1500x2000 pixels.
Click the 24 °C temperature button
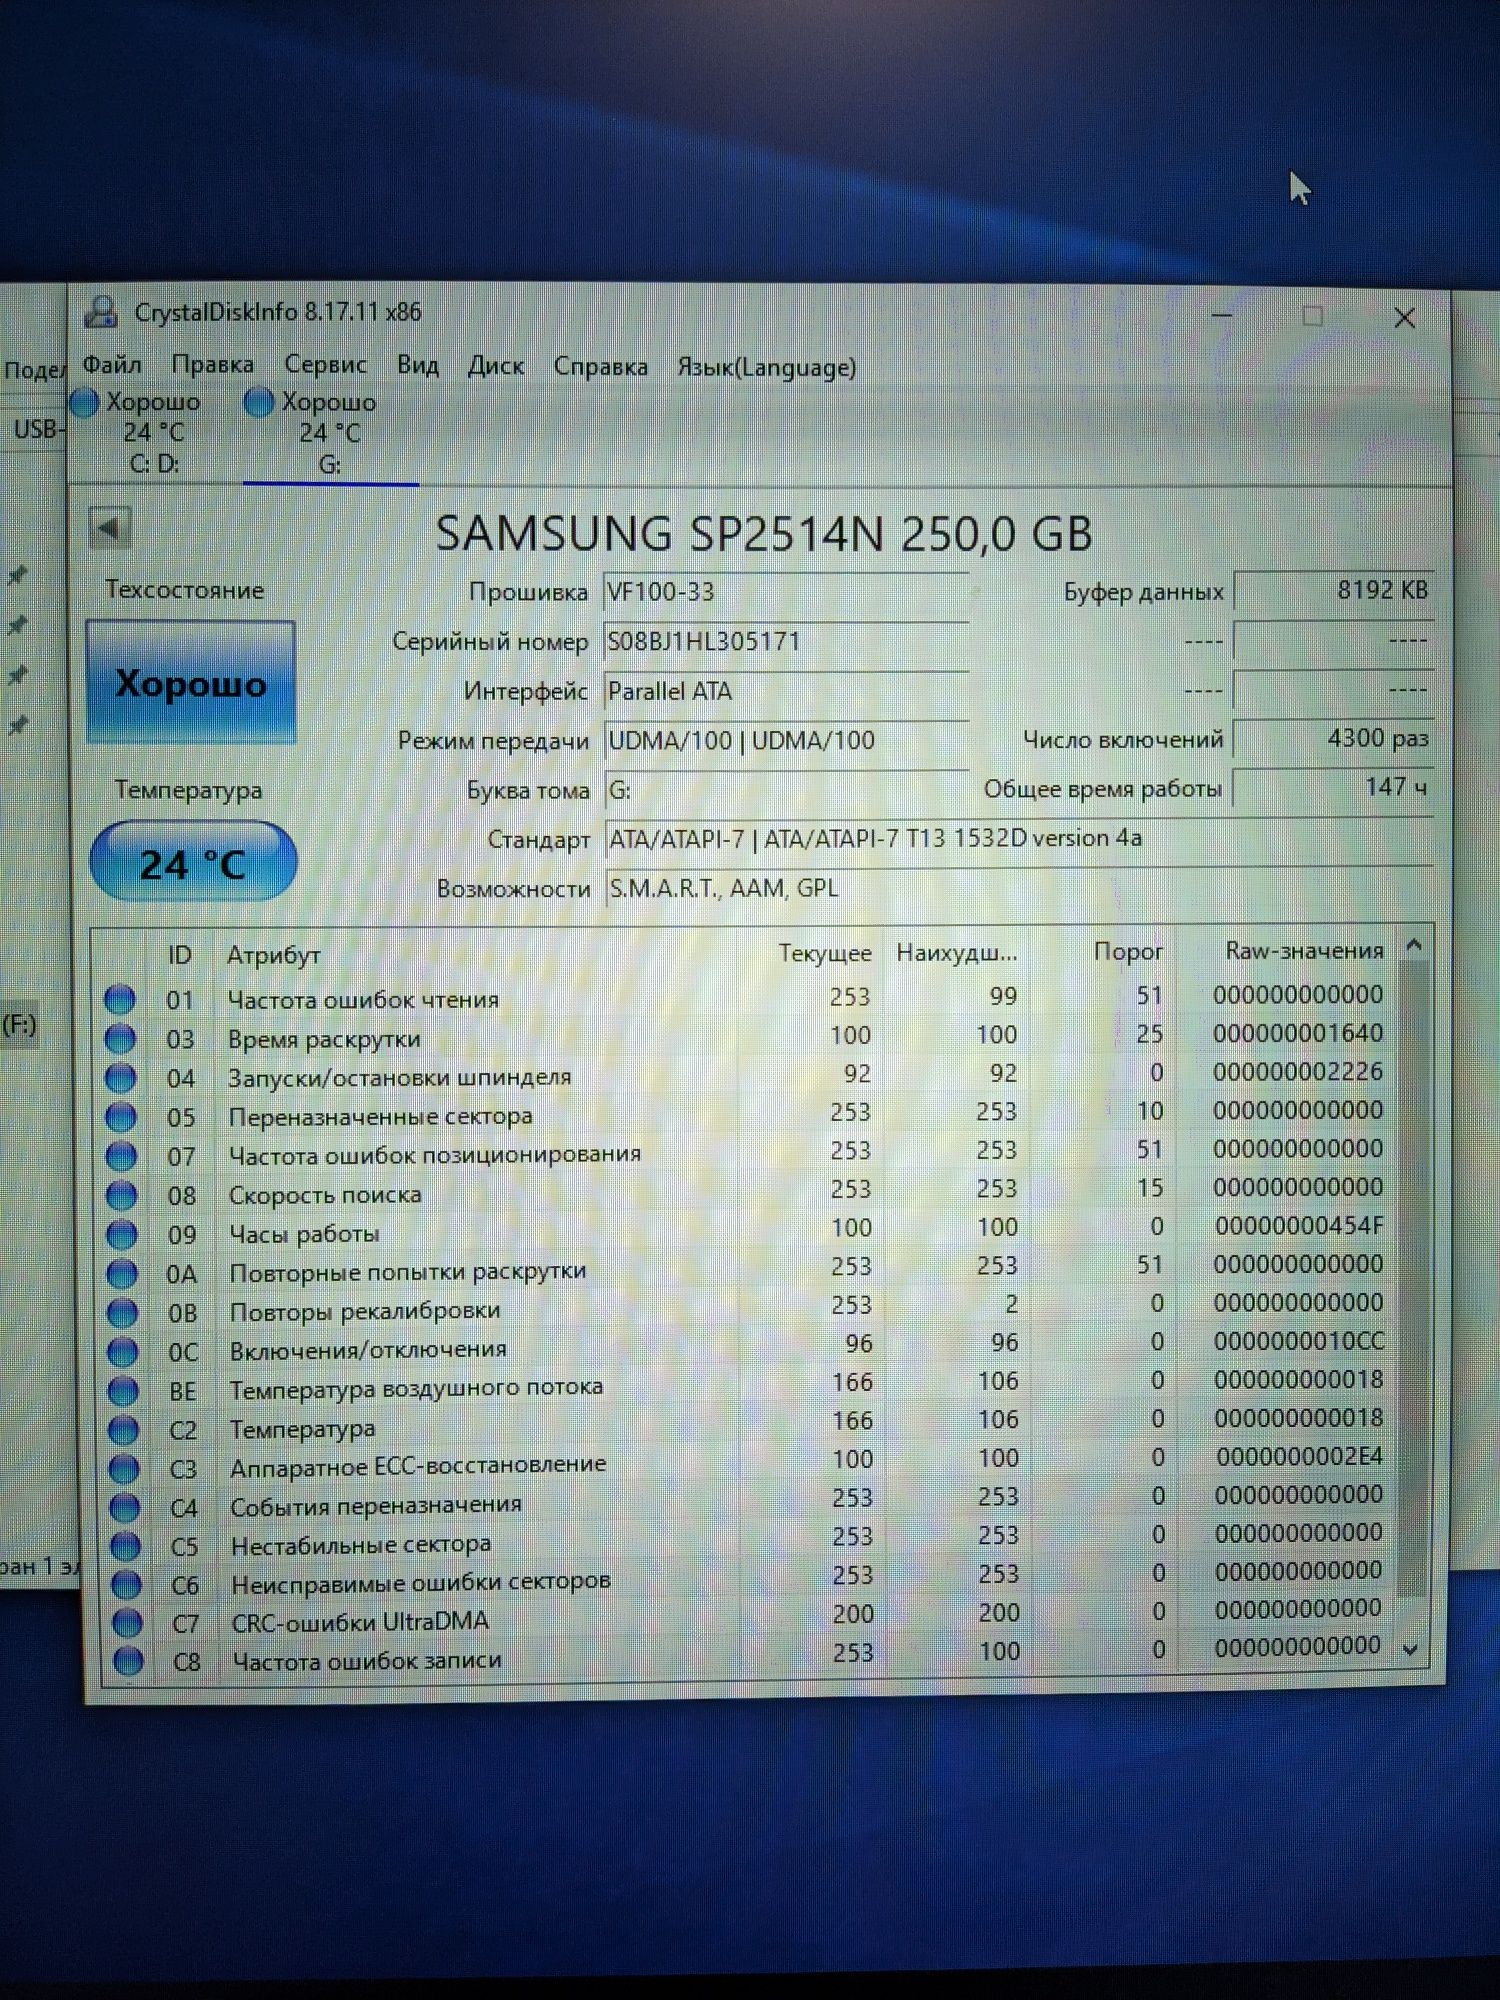[x=193, y=863]
